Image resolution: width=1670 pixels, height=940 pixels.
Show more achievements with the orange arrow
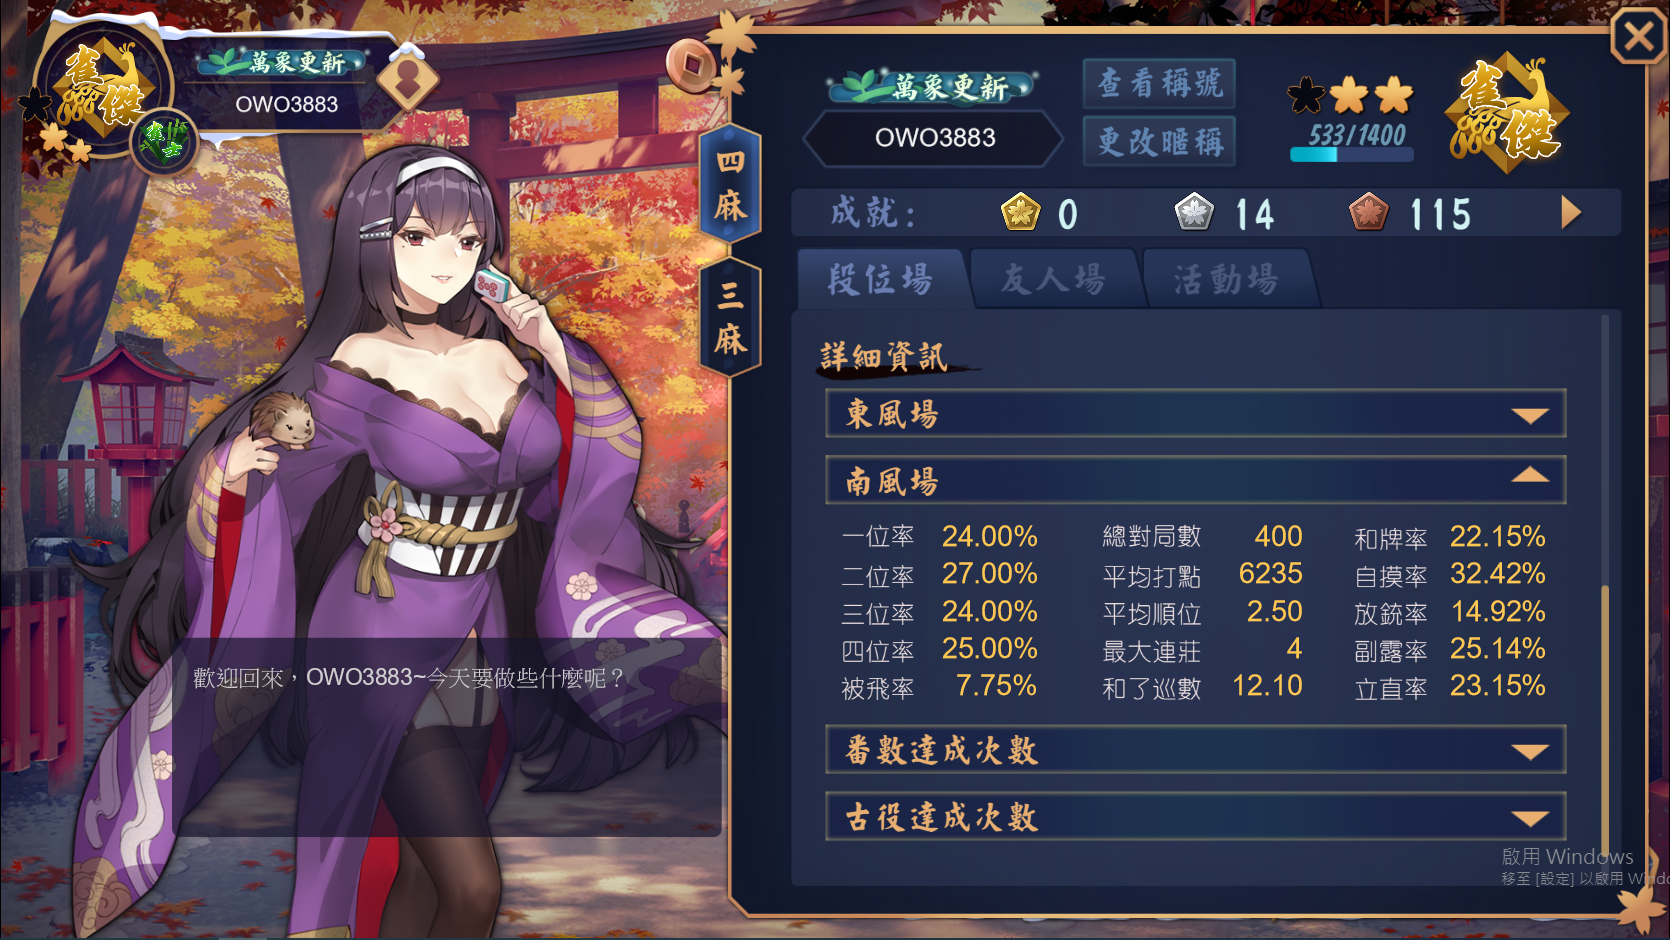pyautogui.click(x=1571, y=212)
